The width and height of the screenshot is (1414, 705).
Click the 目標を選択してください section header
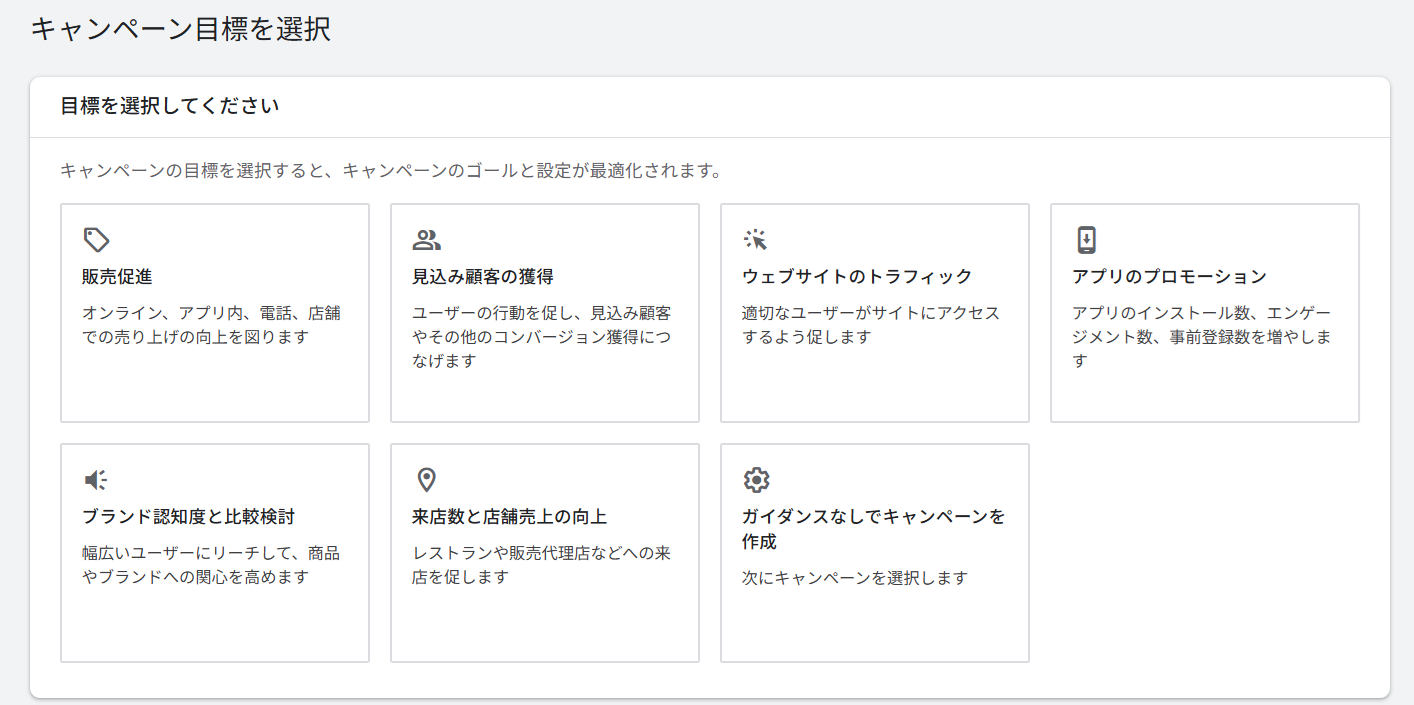(x=169, y=106)
